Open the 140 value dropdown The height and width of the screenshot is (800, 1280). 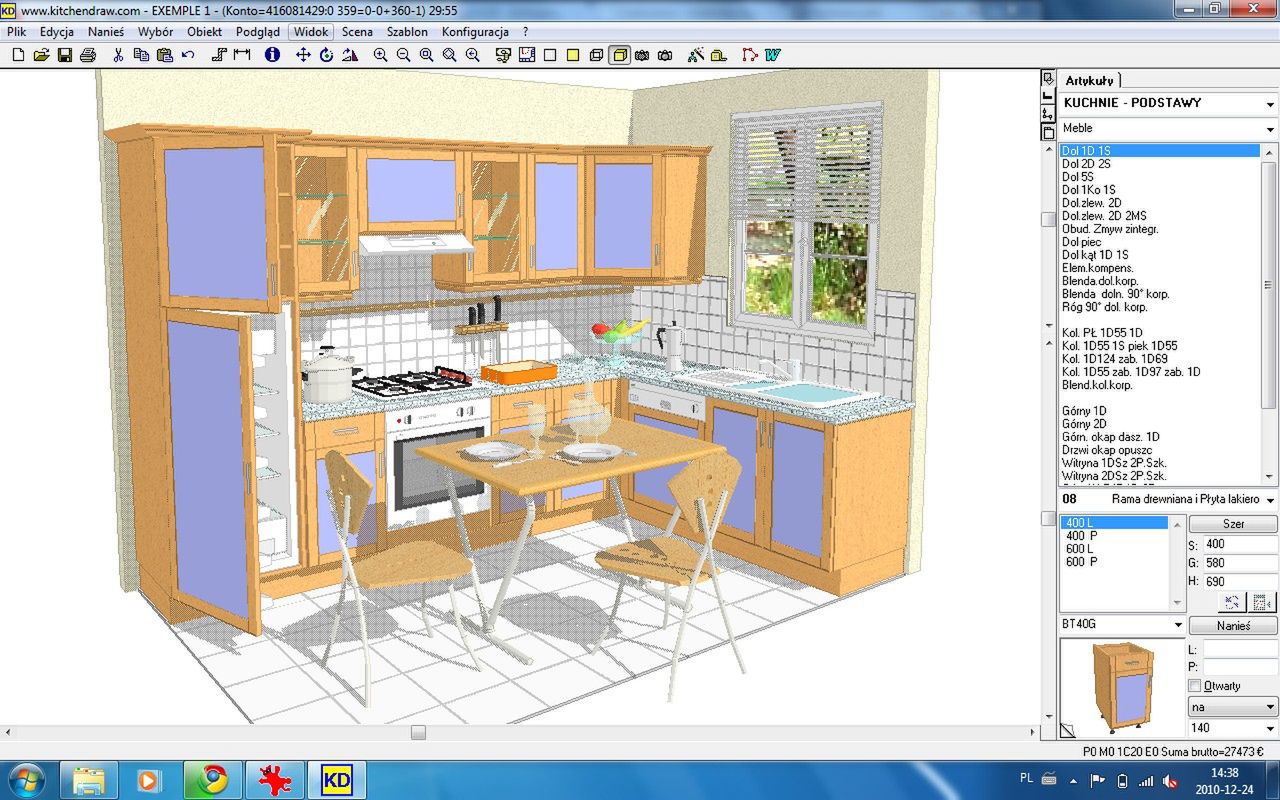point(1270,729)
